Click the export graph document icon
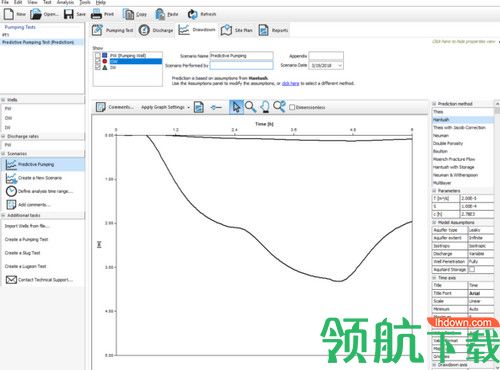This screenshot has width=500, height=370. point(199,107)
